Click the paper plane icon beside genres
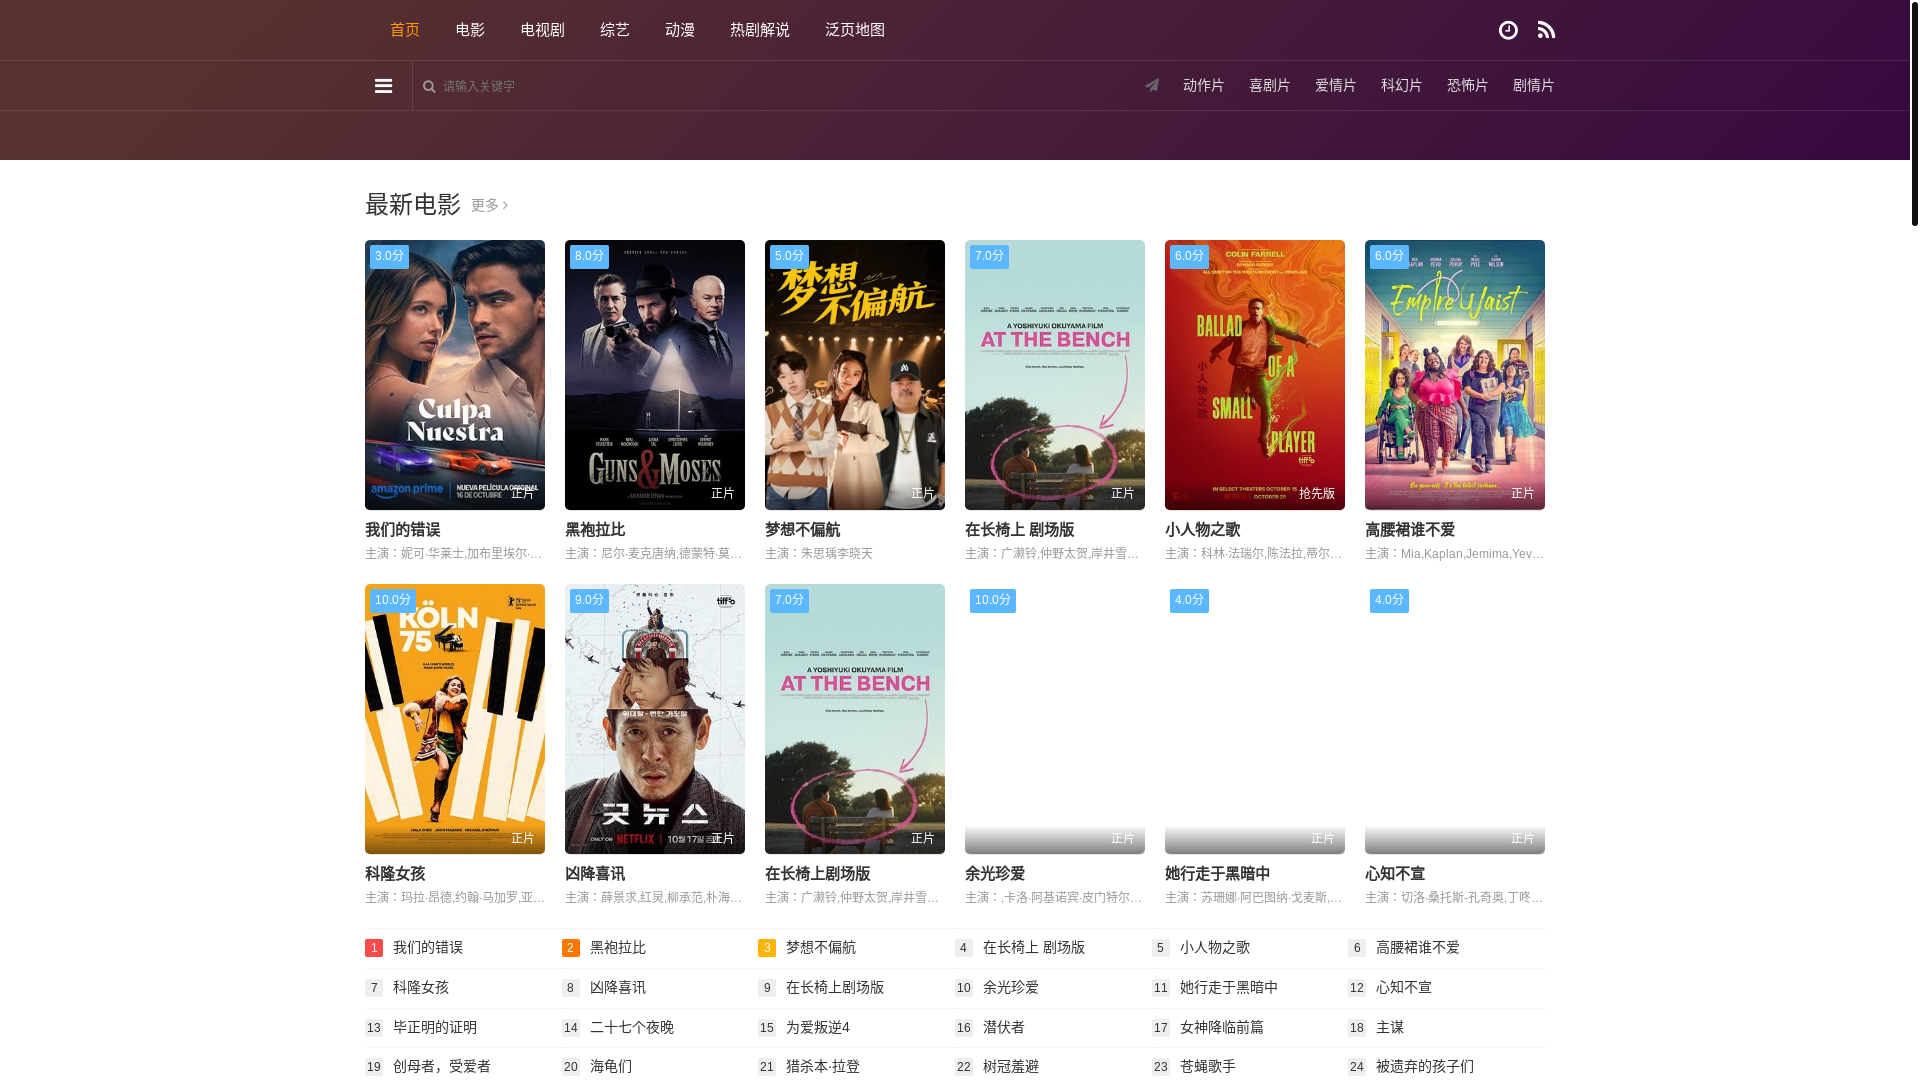 click(x=1152, y=86)
